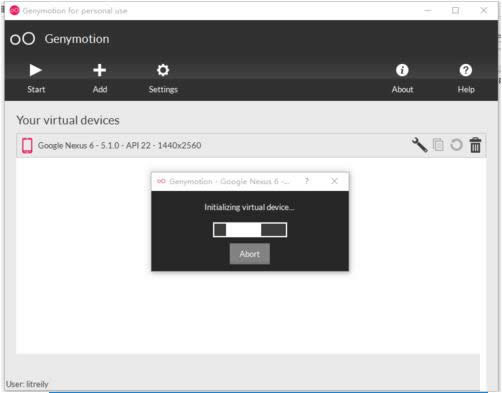Image resolution: width=502 pixels, height=393 pixels.
Task: Minimize the Genymotion main window
Action: (428, 11)
